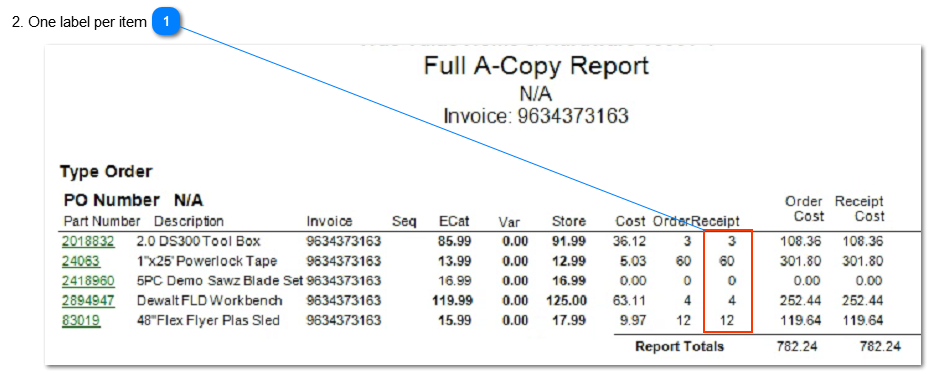
Task: Select the Store column header
Action: tap(569, 222)
